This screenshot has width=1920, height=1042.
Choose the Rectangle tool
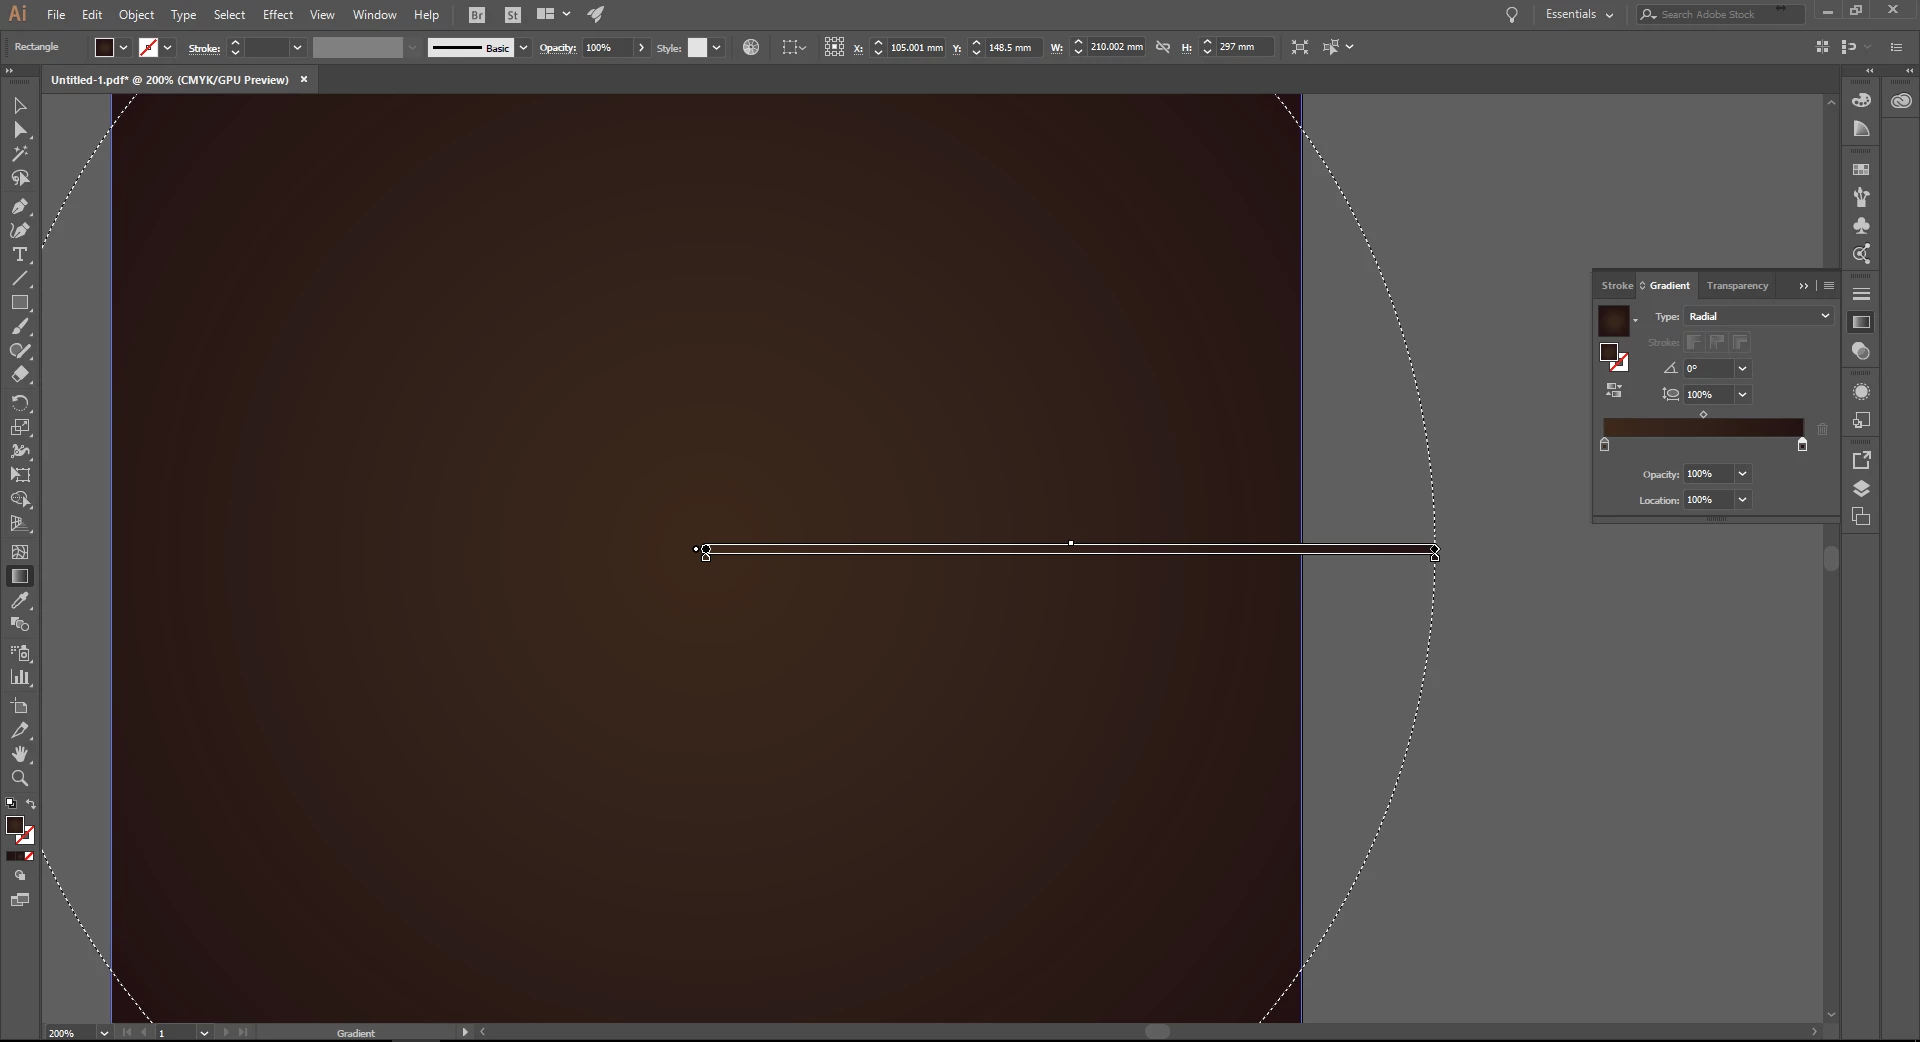pos(20,302)
